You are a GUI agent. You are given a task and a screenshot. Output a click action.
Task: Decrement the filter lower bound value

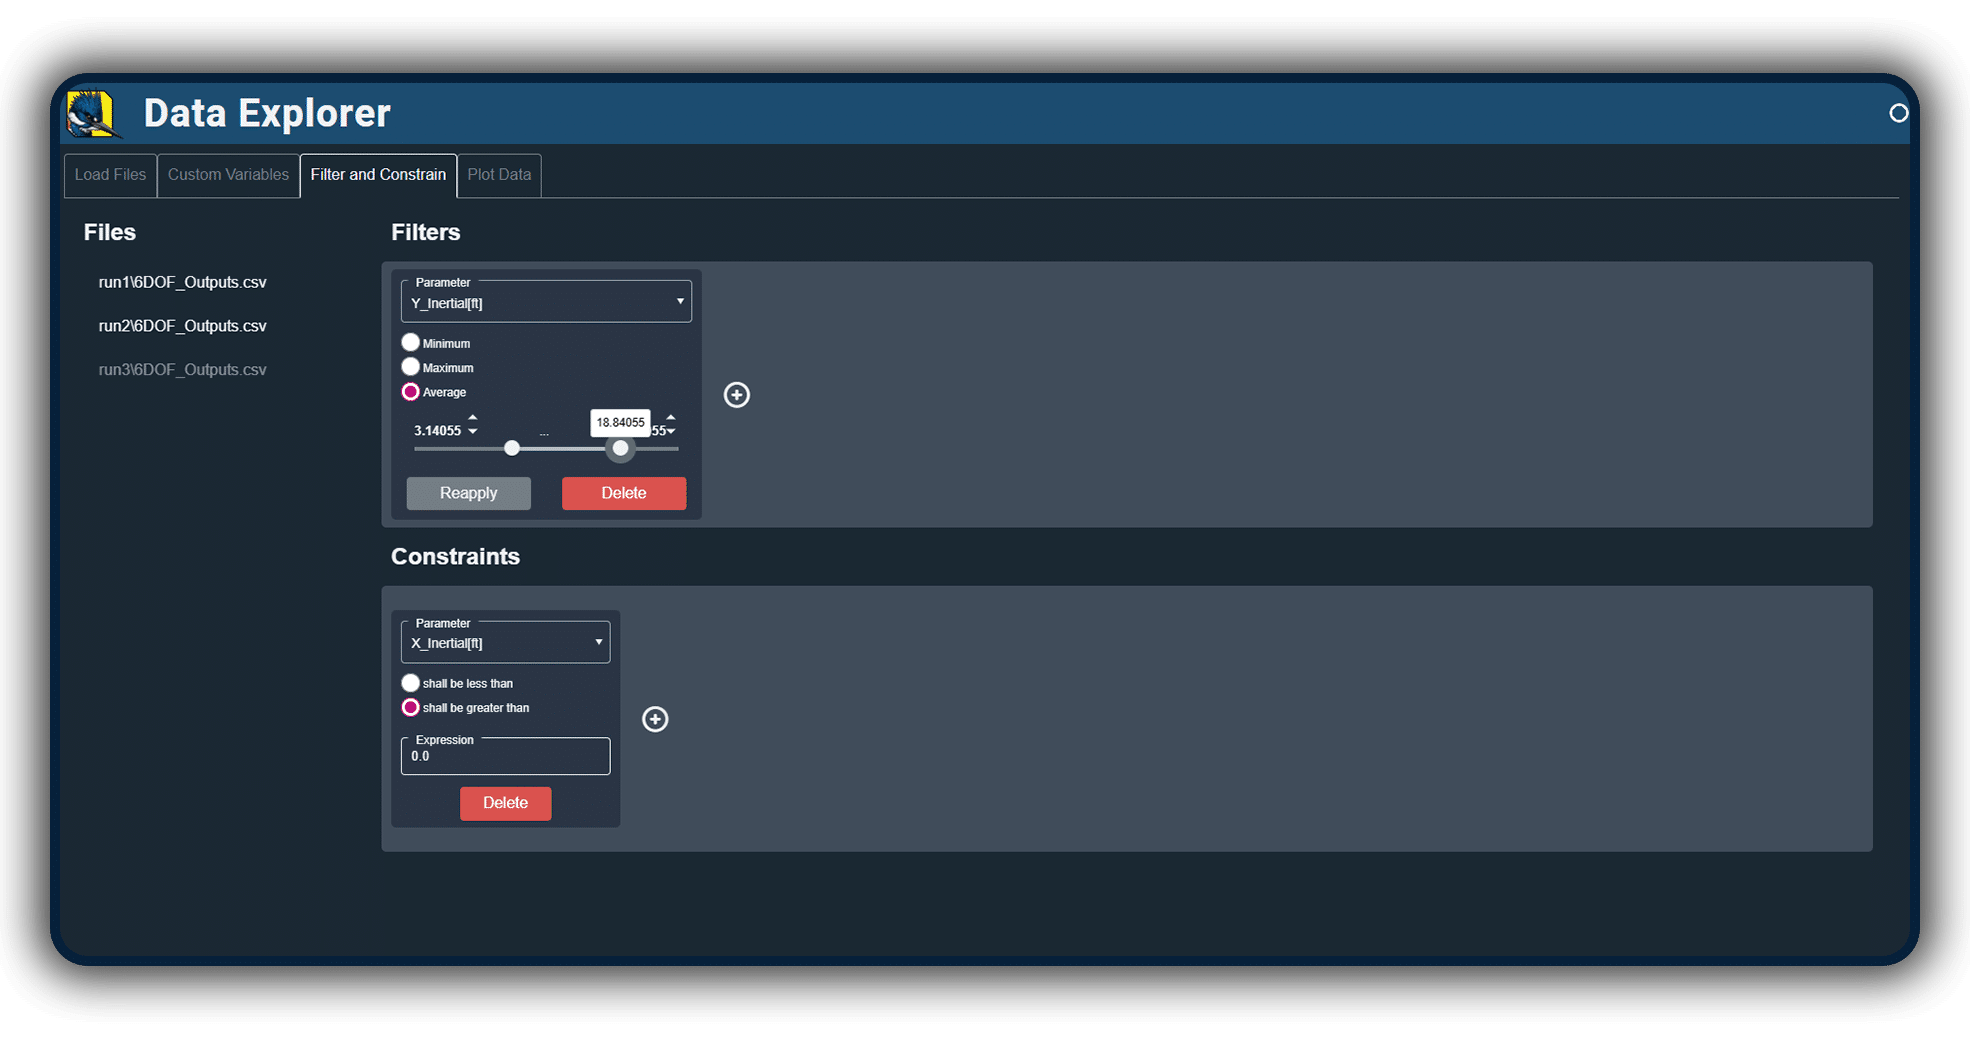tap(473, 433)
